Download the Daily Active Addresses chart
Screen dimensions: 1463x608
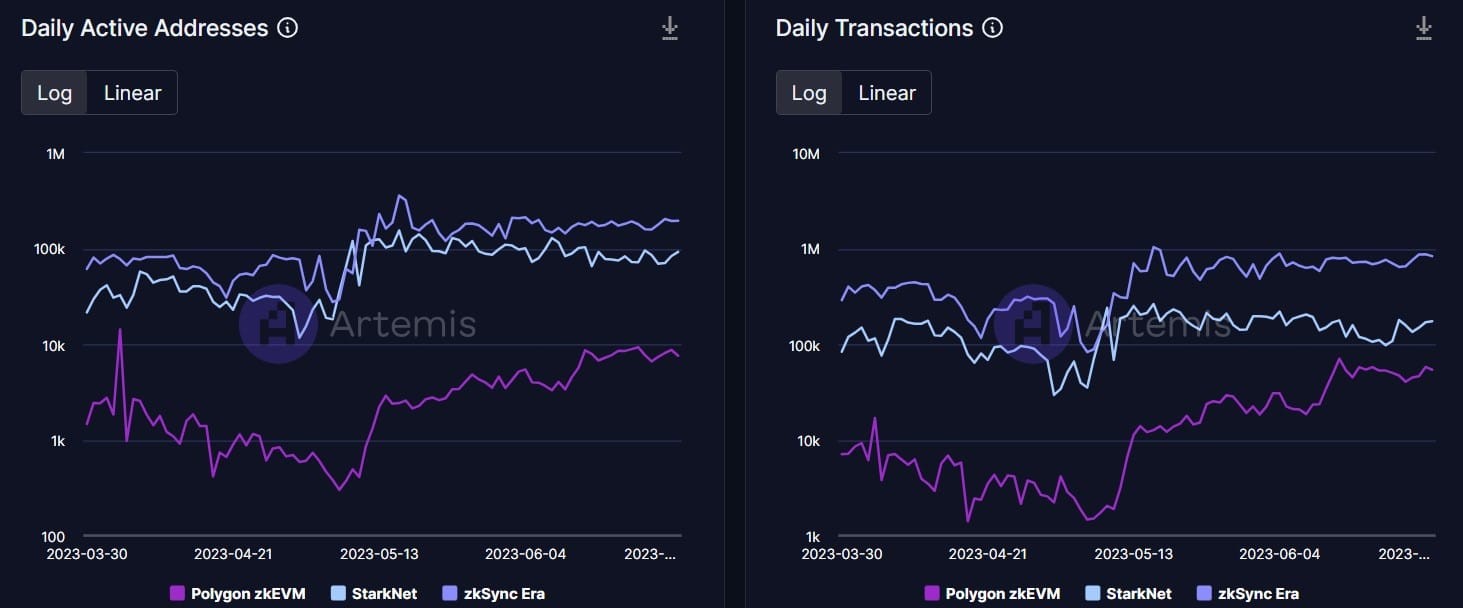pos(670,28)
